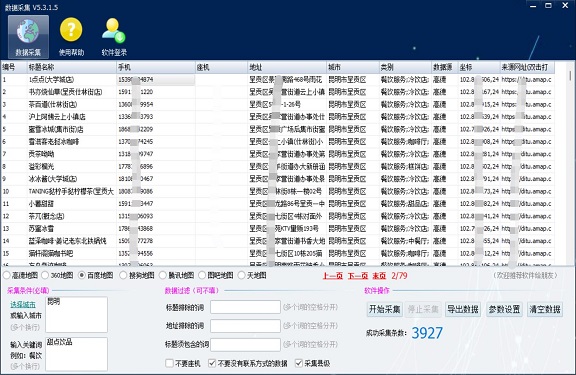Select row 冰冰酱(大学城店)
The height and width of the screenshot is (375, 576).
[278, 179]
